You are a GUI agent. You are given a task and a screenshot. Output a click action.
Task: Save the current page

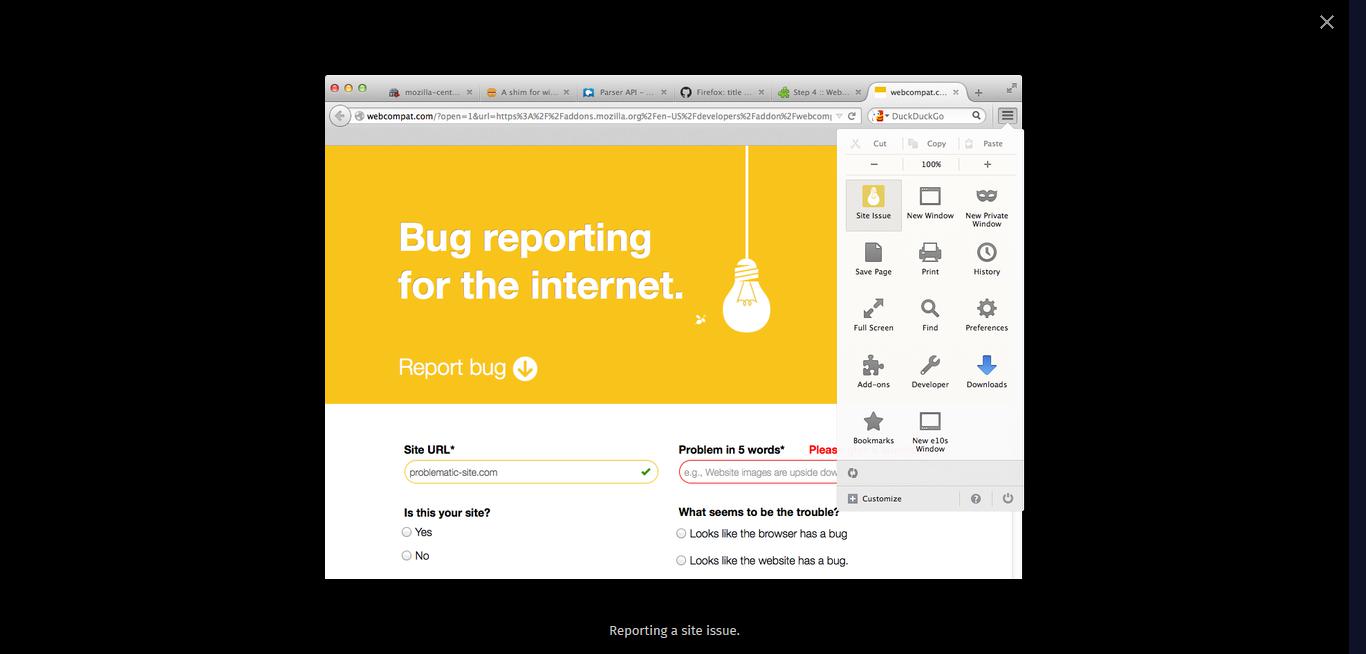point(872,257)
